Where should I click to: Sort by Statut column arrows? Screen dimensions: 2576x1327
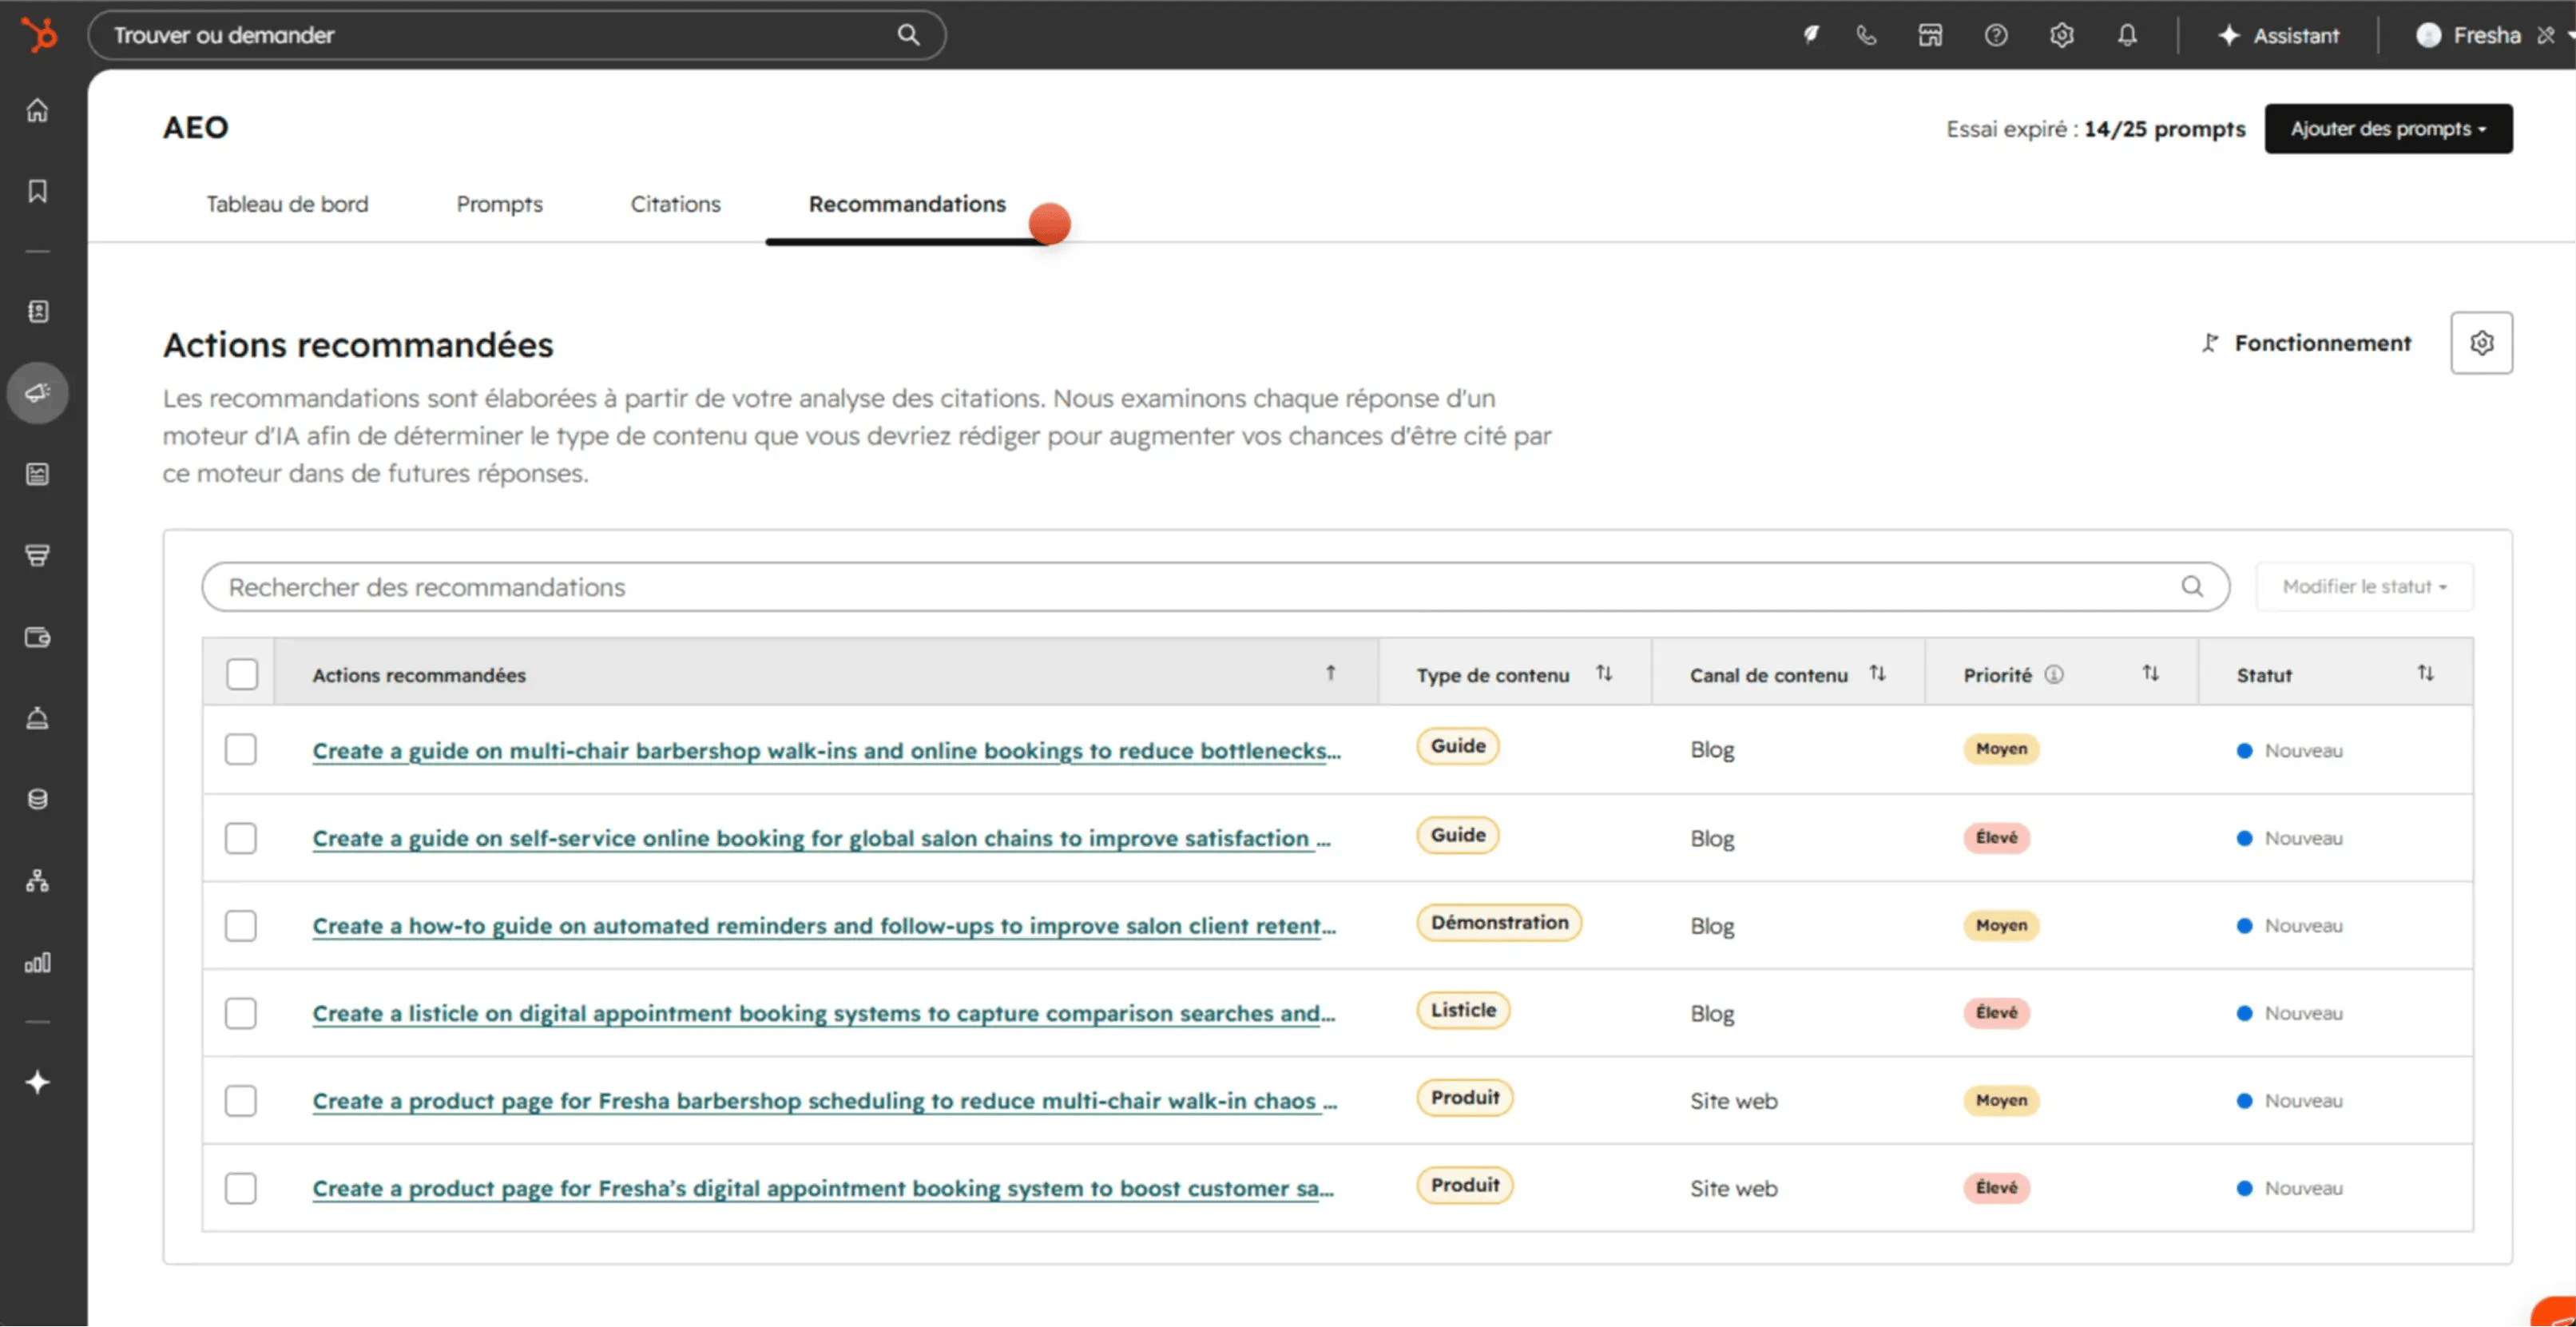[x=2425, y=673]
